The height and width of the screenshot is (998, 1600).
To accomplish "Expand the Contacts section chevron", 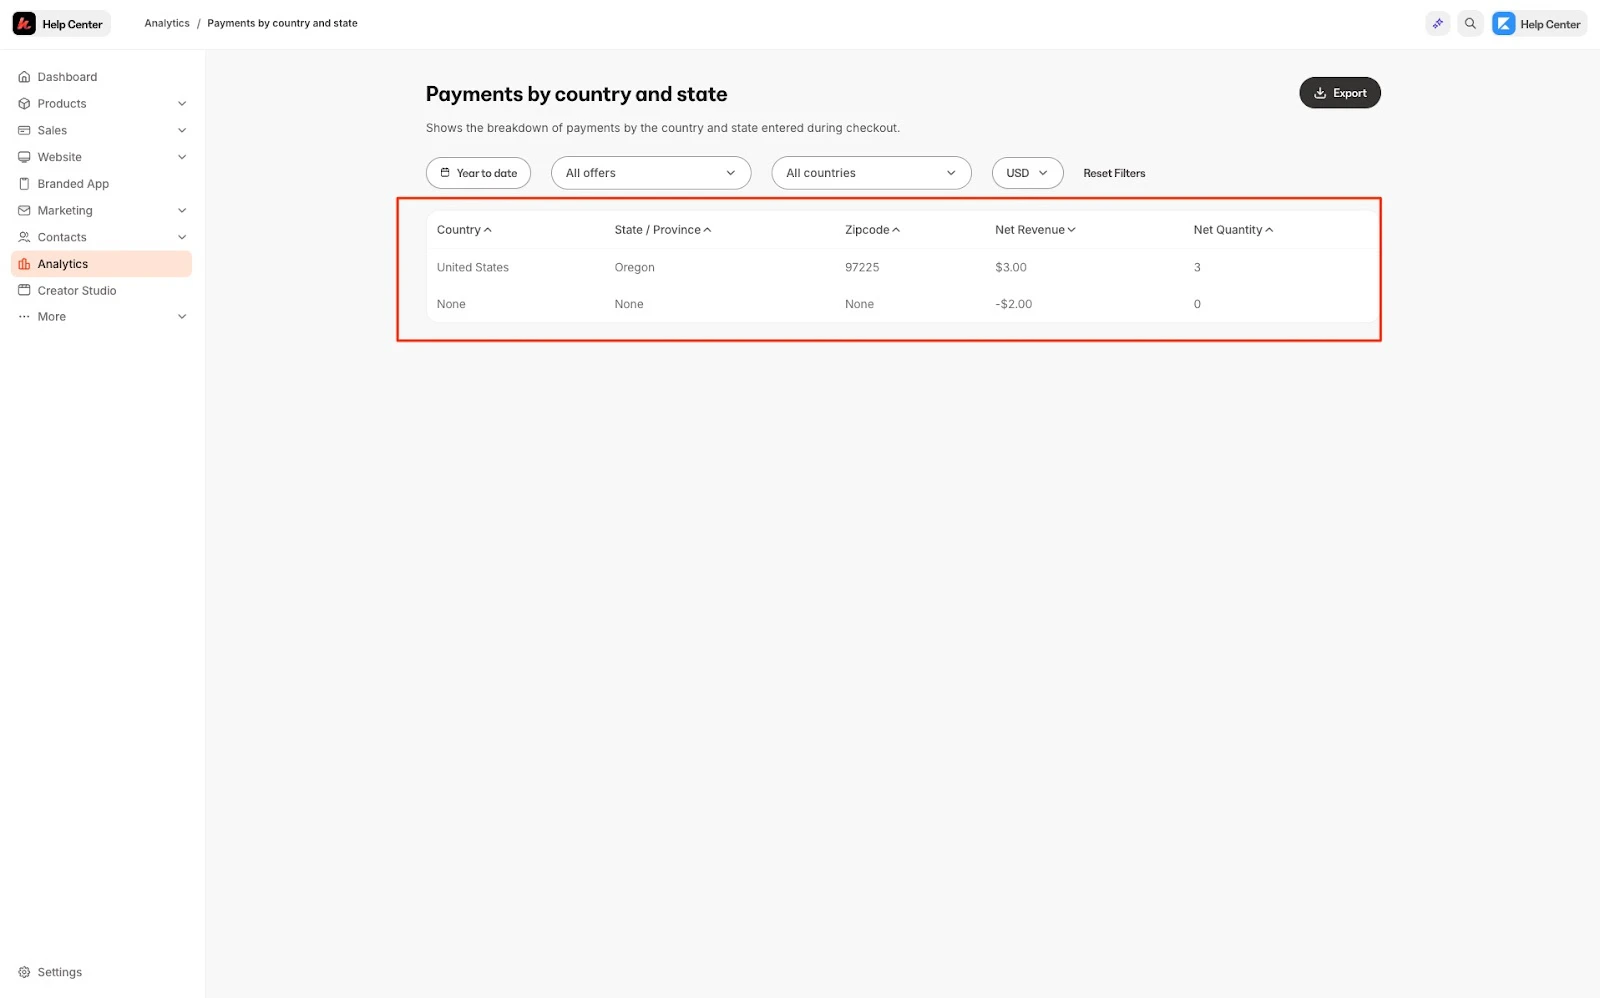I will pyautogui.click(x=181, y=237).
